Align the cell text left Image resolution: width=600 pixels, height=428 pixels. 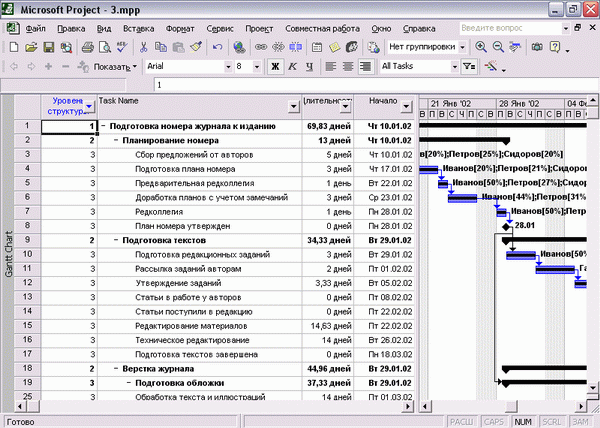point(330,67)
